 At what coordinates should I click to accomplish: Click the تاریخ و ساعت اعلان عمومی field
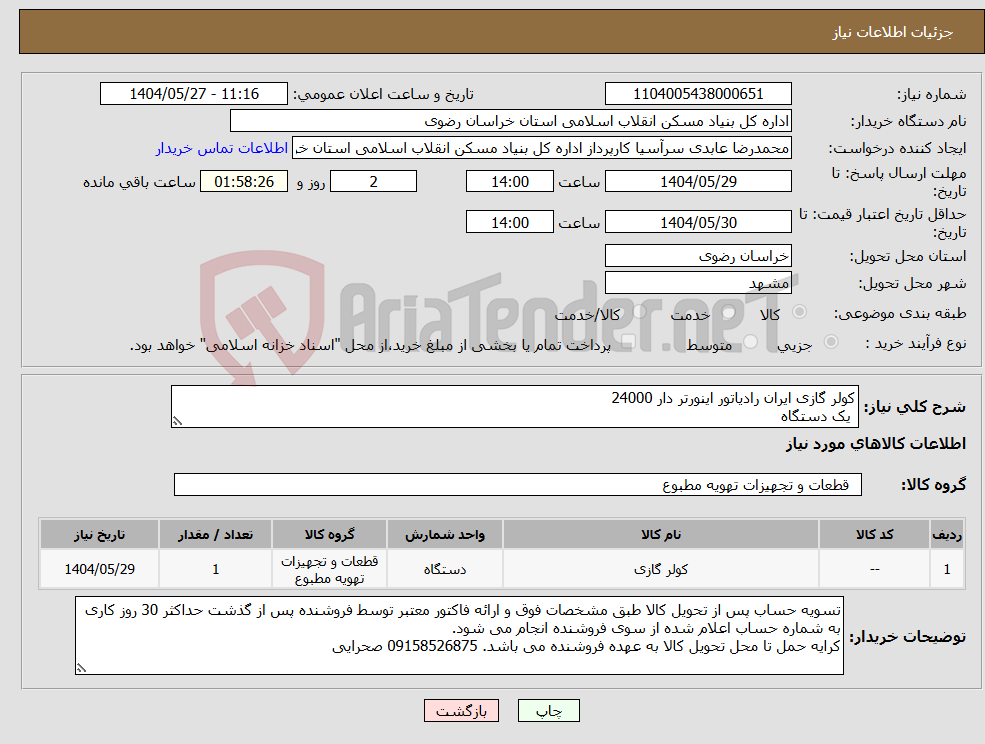195,93
